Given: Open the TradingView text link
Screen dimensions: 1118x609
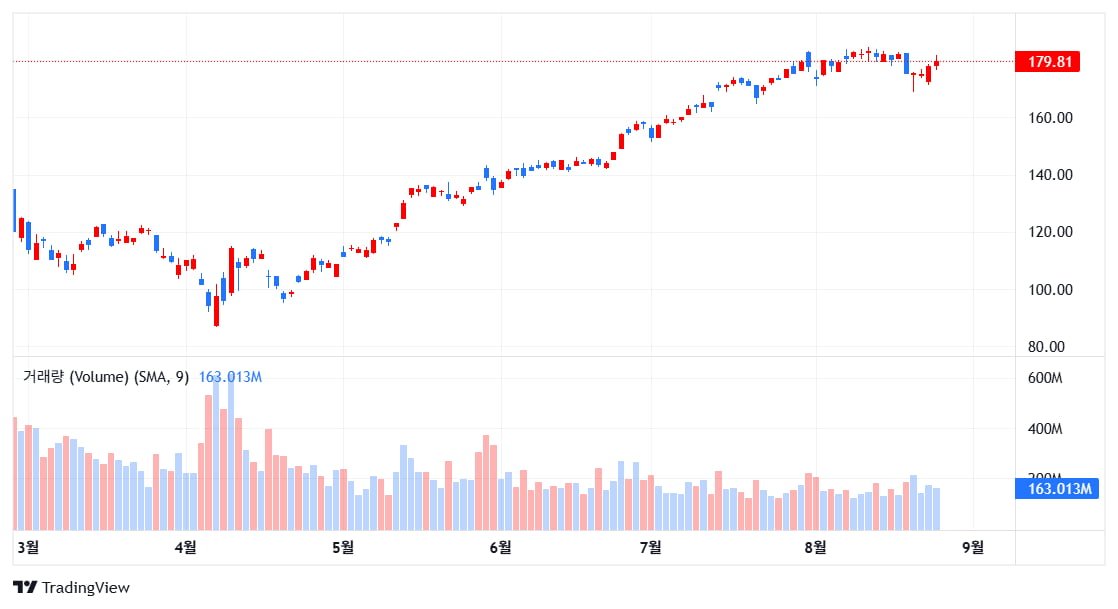Looking at the screenshot, I should [86, 588].
